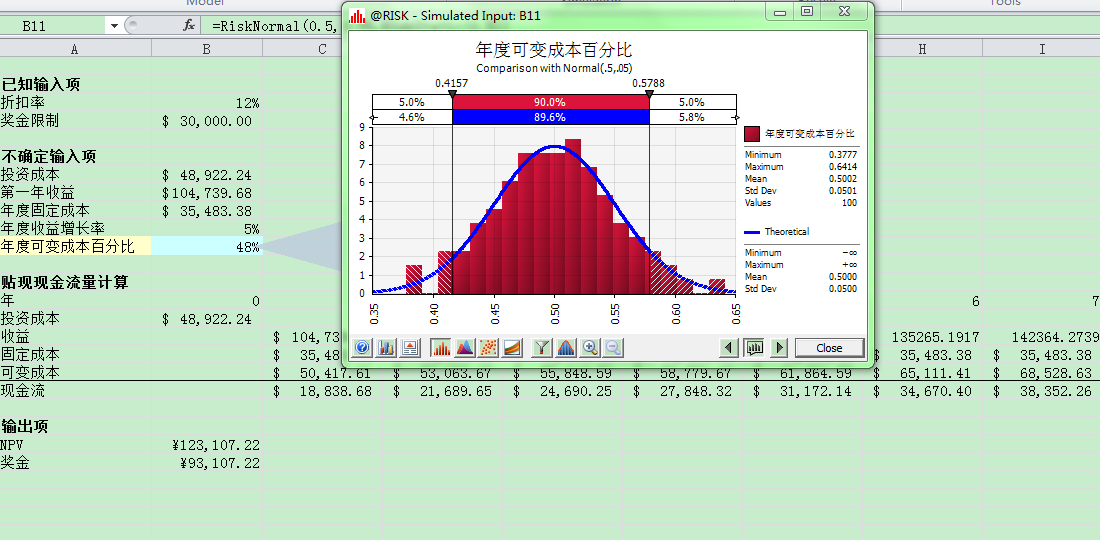Click the report/export graph icon
The width and height of the screenshot is (1100, 540).
coord(410,347)
